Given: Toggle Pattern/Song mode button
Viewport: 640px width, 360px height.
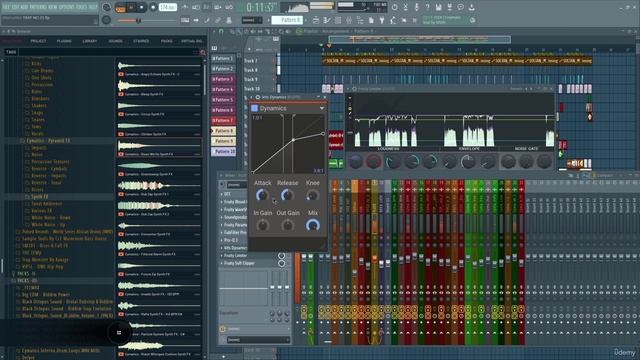Looking at the screenshot, I should pyautogui.click(x=120, y=7).
